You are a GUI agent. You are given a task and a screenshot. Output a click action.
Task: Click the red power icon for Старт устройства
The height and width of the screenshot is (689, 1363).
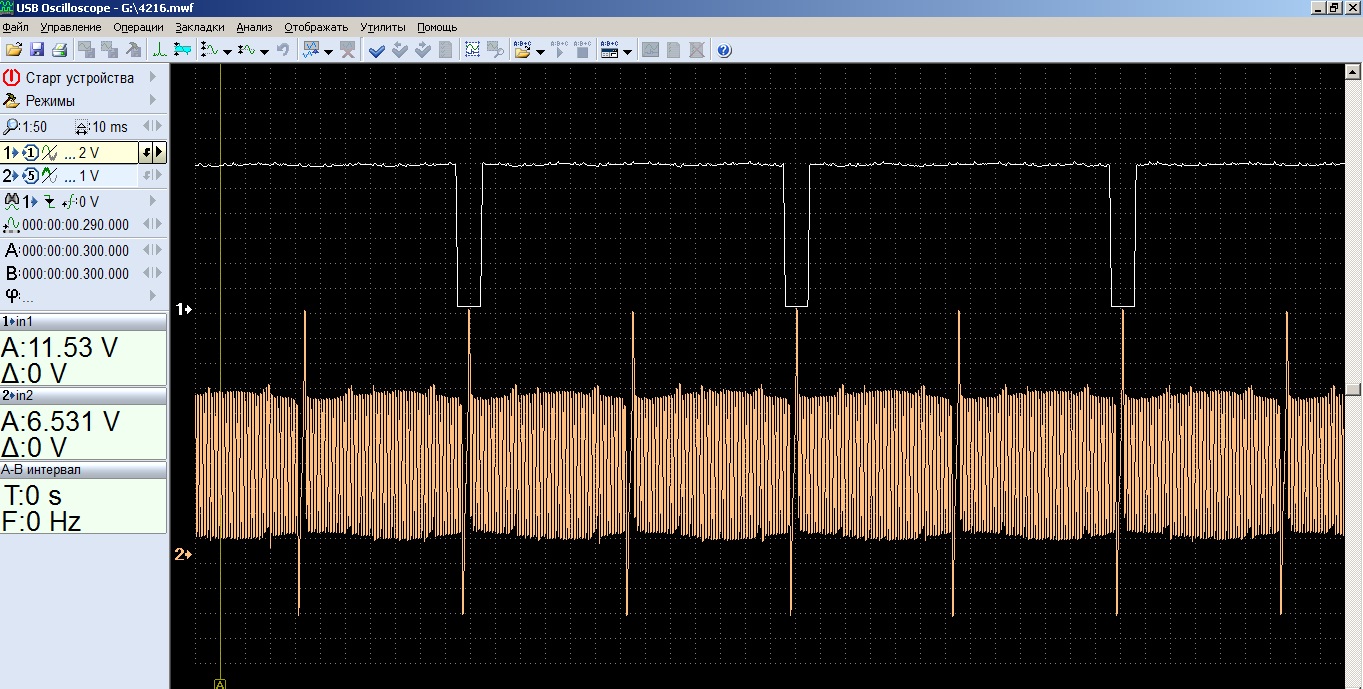click(x=12, y=78)
